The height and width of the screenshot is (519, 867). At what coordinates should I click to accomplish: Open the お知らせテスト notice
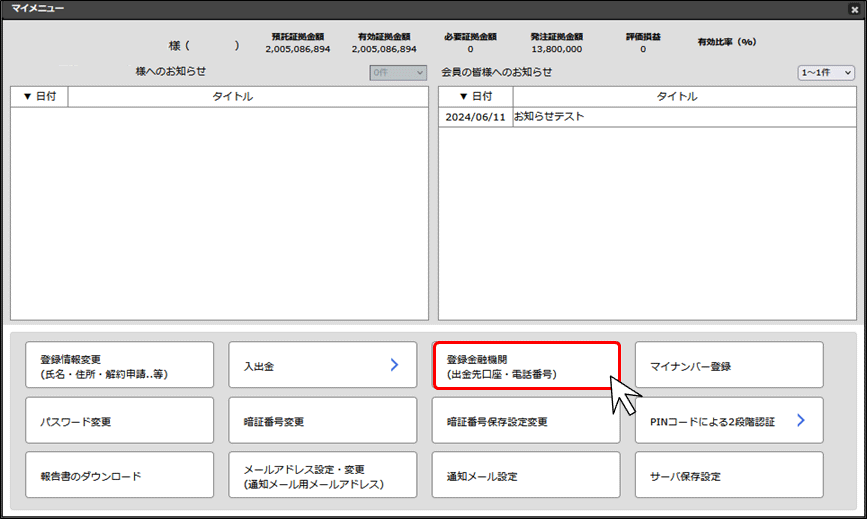click(549, 117)
